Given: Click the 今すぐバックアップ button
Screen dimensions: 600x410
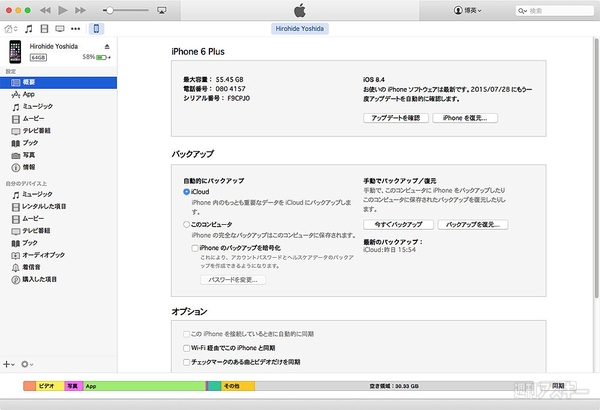Looking at the screenshot, I should pos(398,224).
